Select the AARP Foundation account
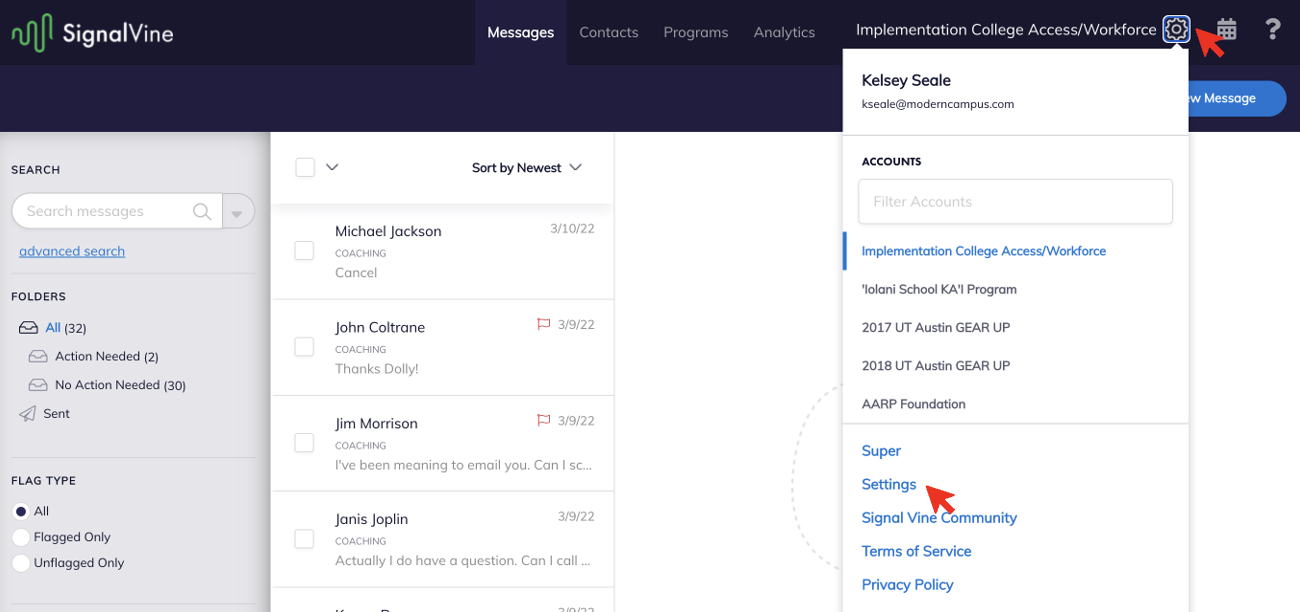Viewport: 1300px width, 612px height. [x=912, y=403]
